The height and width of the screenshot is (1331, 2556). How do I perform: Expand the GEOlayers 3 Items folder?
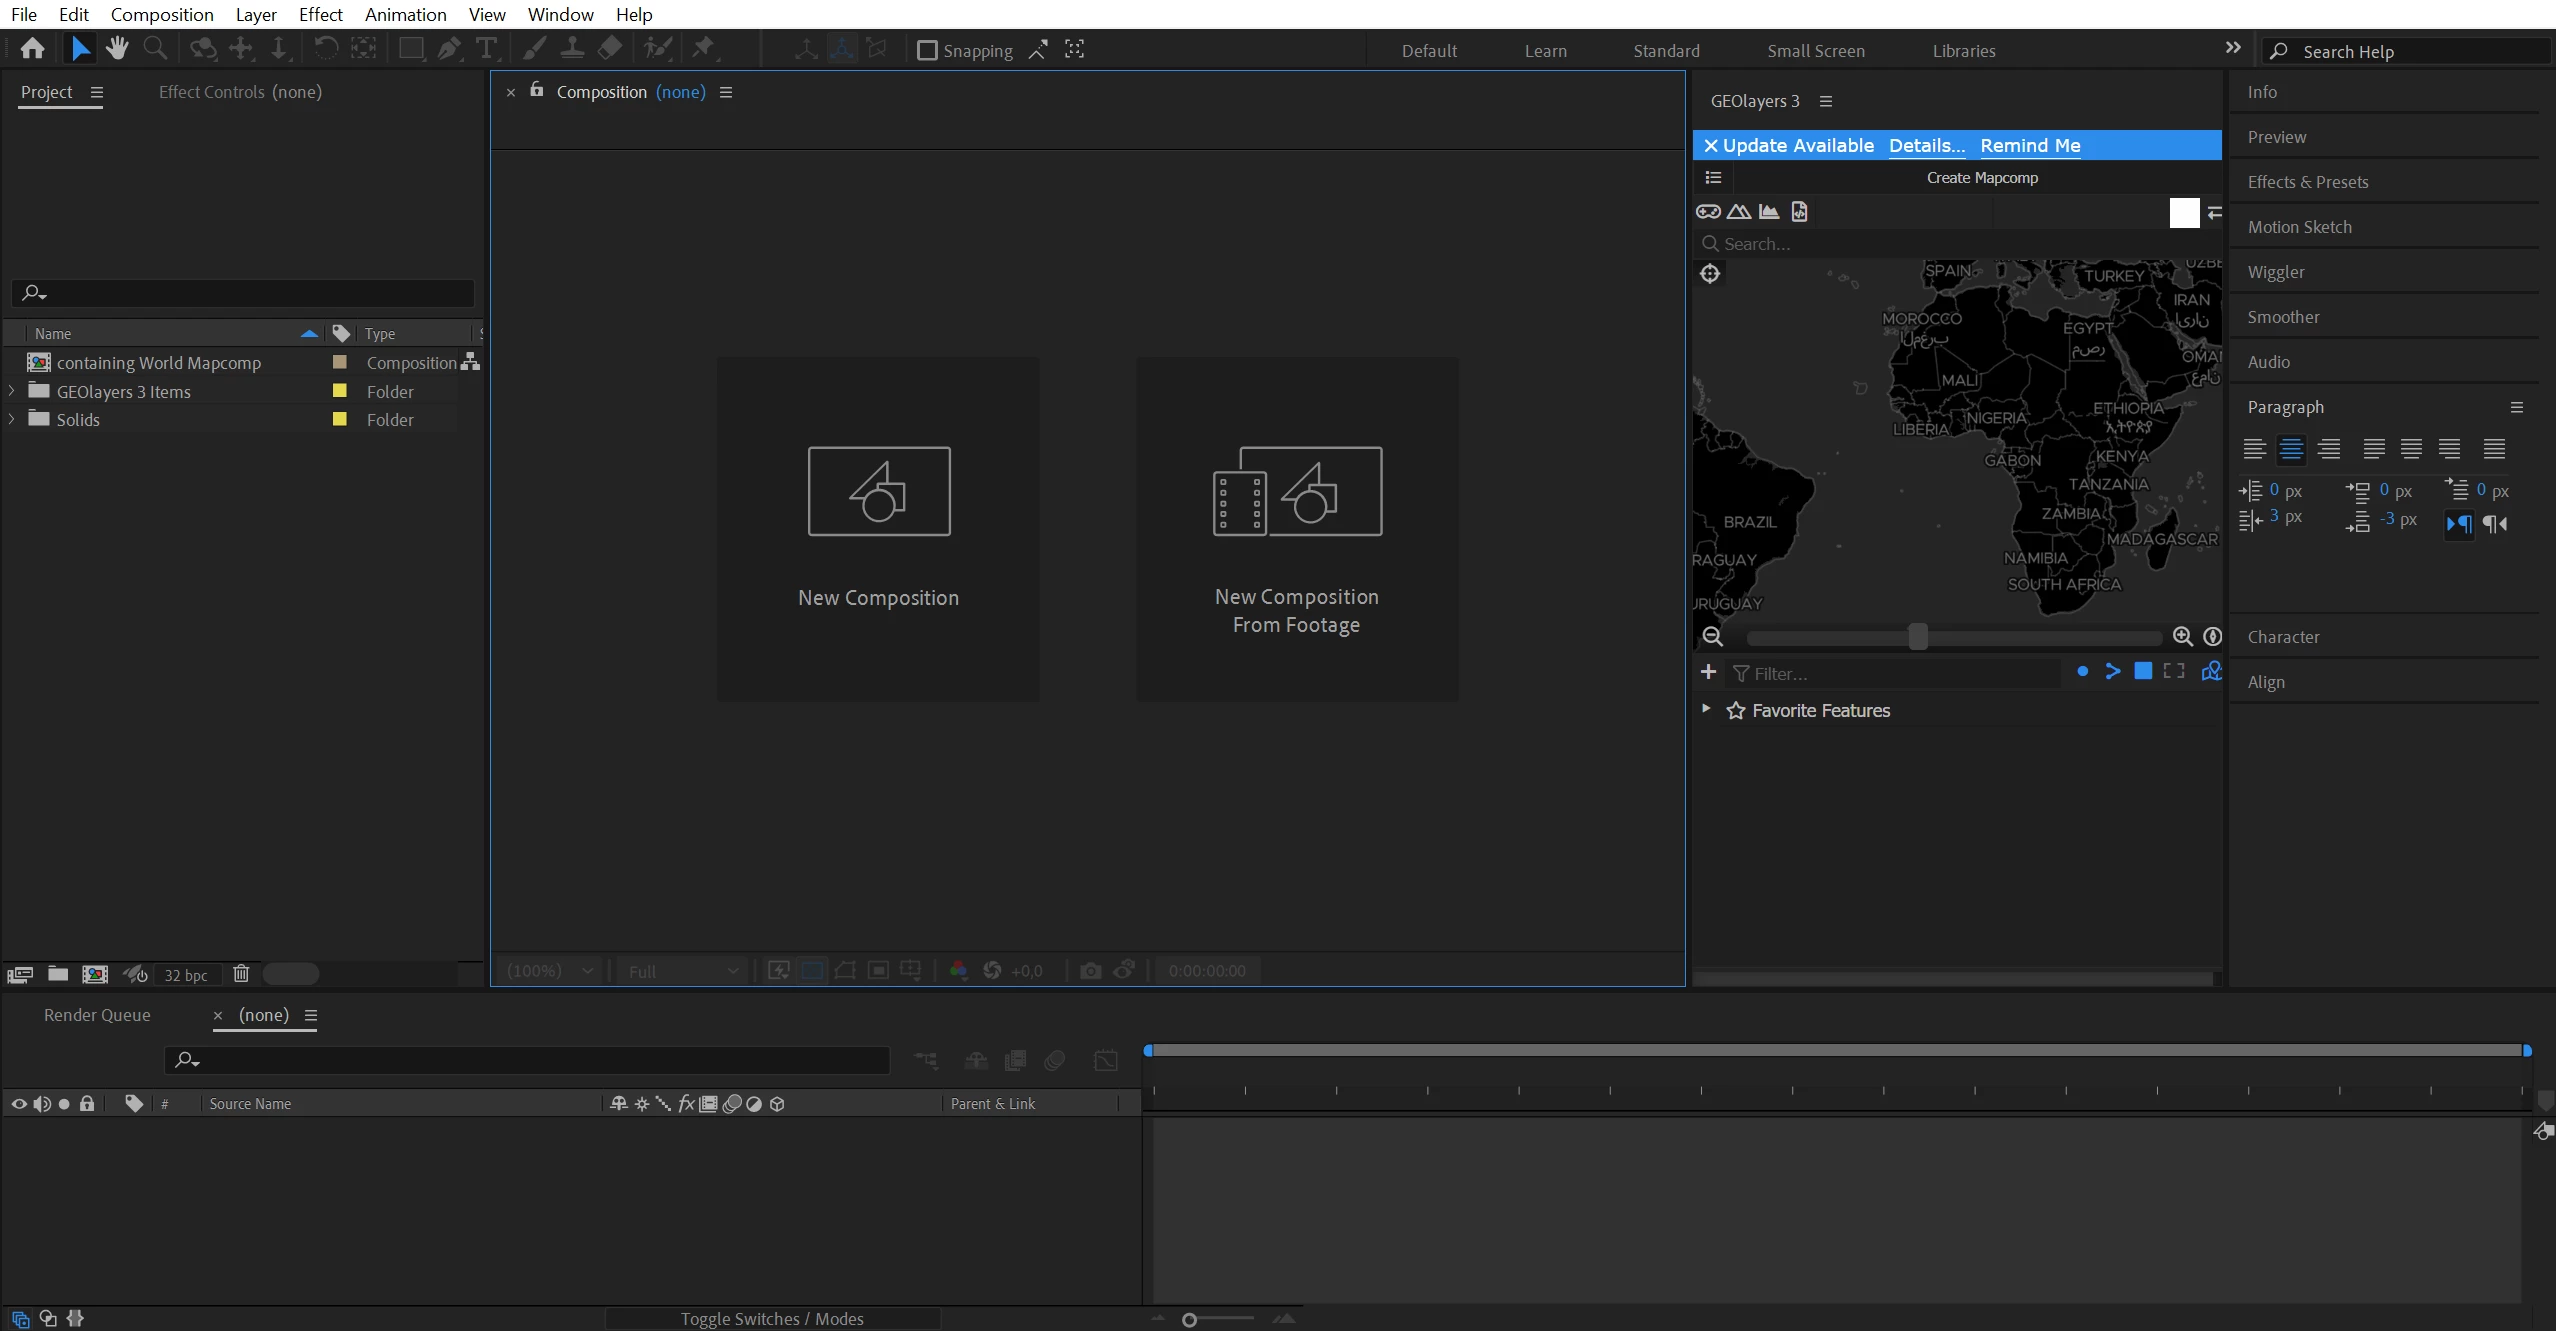[x=12, y=391]
